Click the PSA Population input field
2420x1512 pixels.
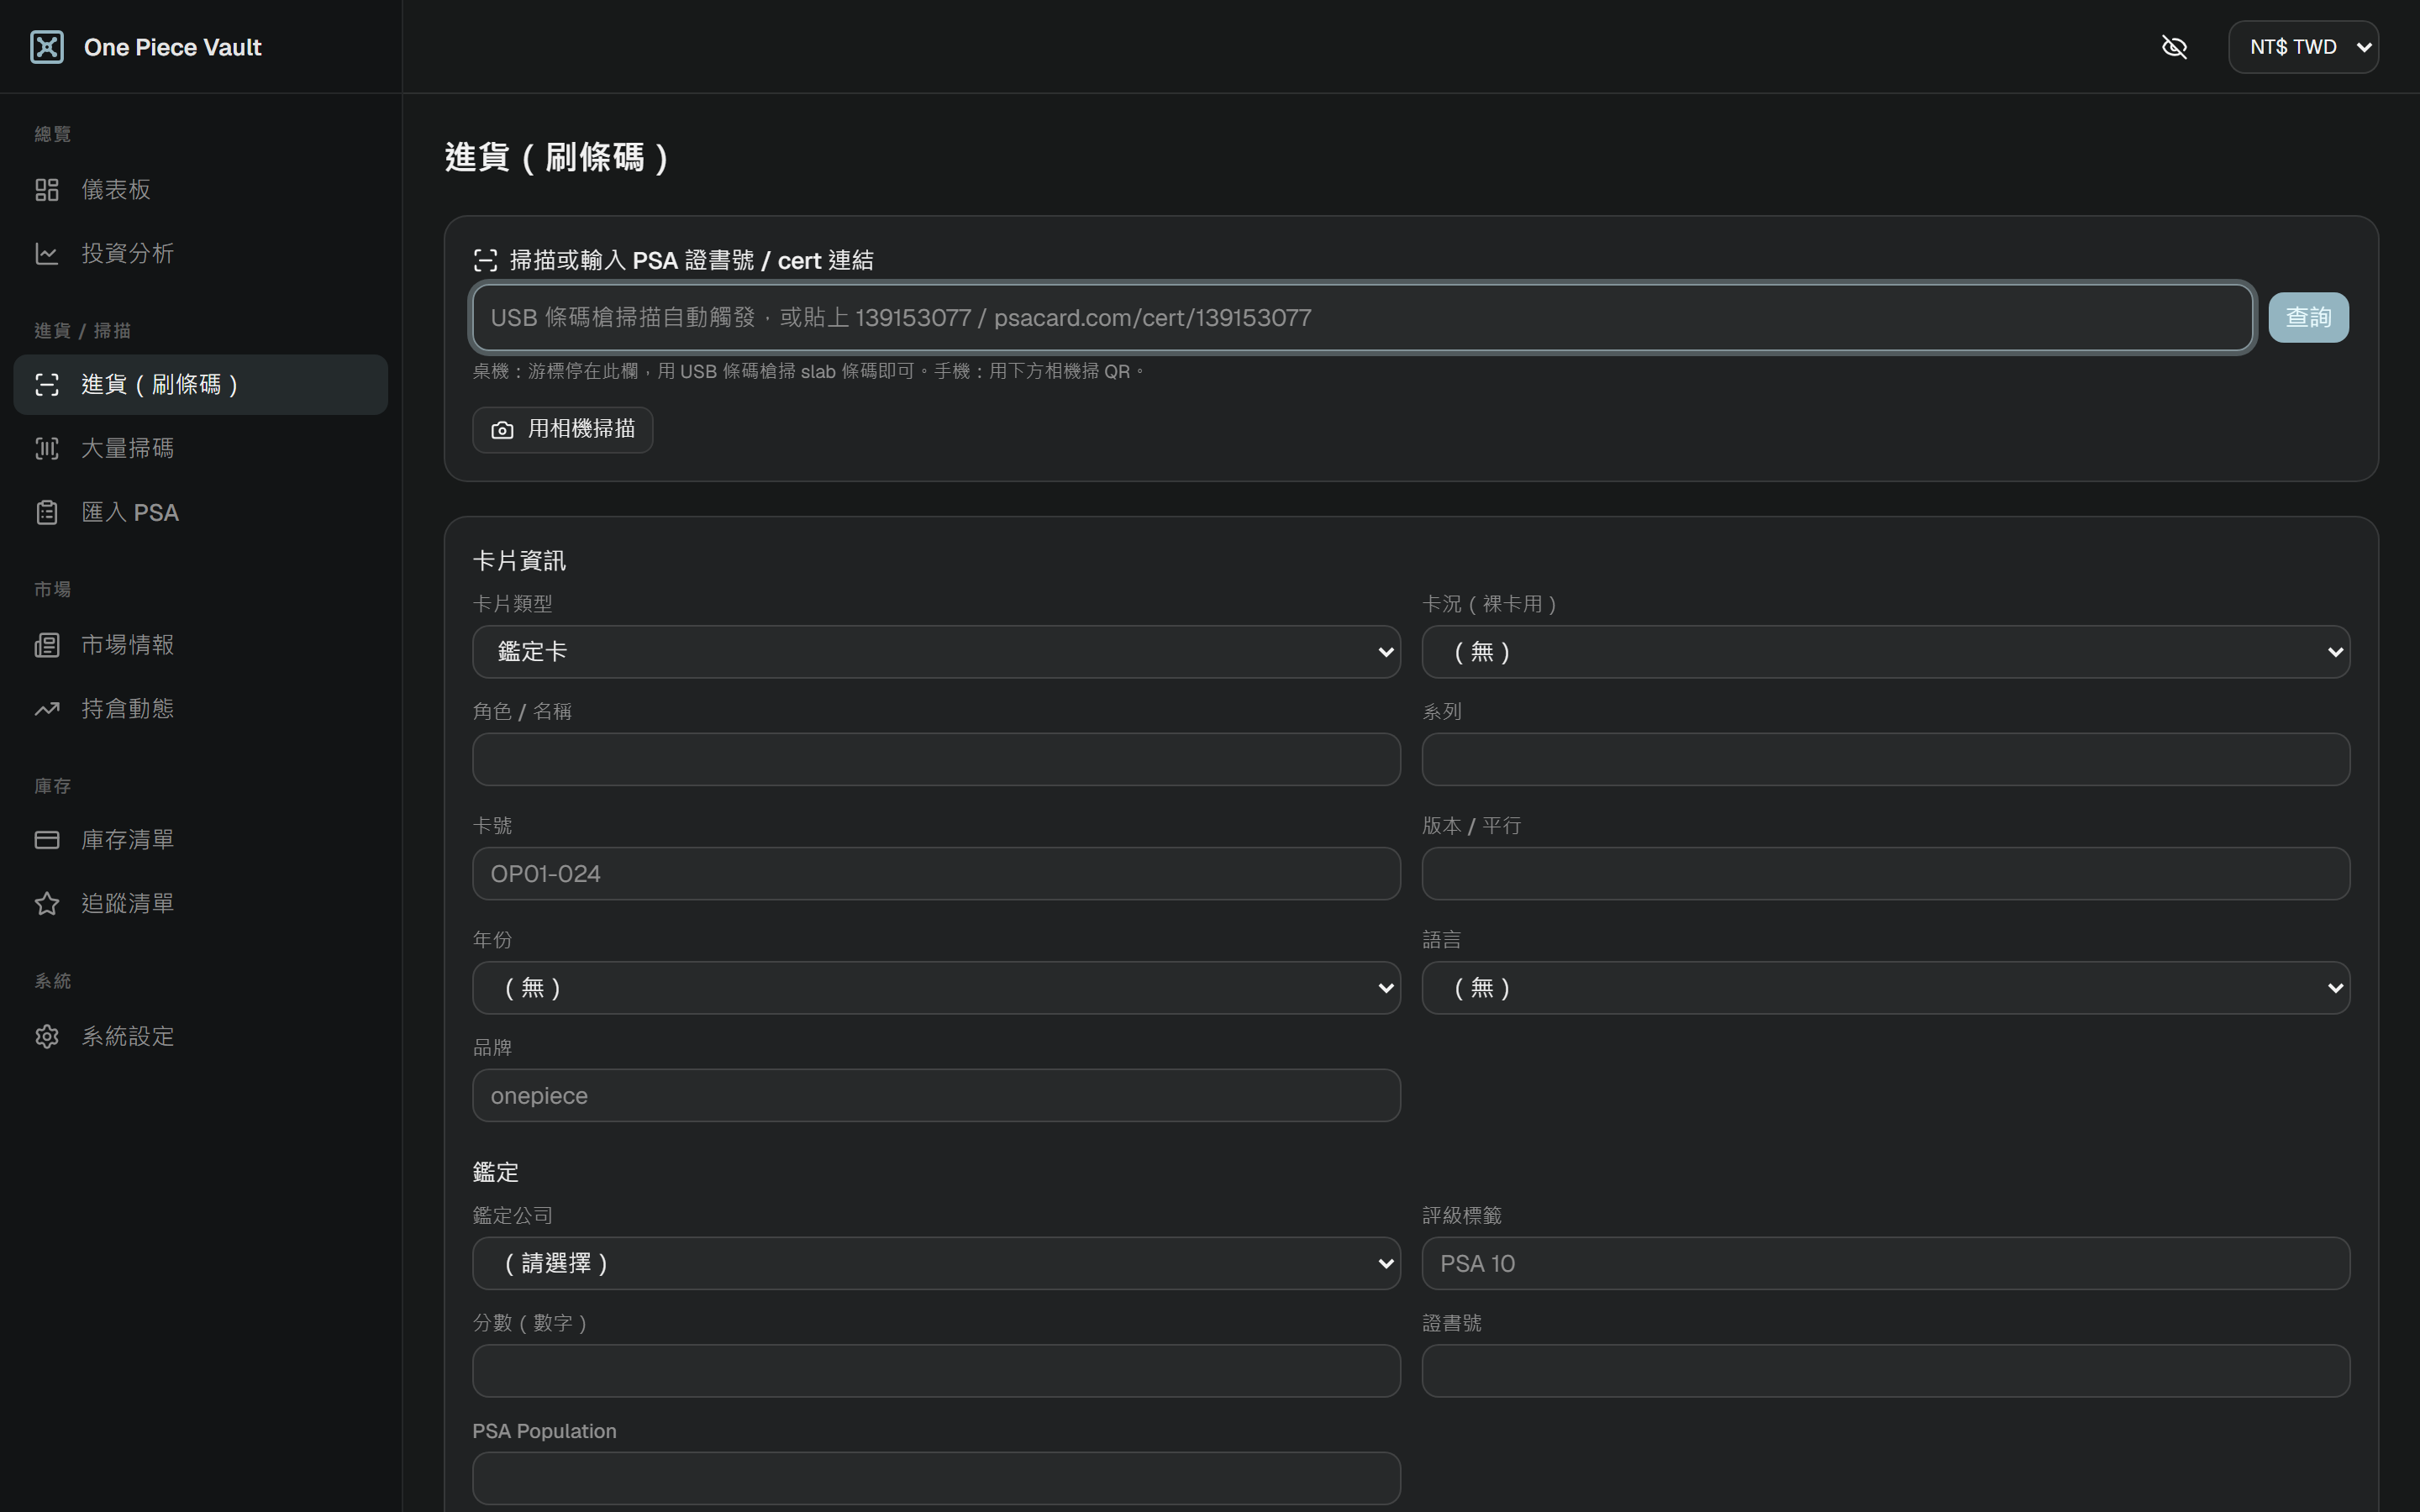[x=936, y=1479]
